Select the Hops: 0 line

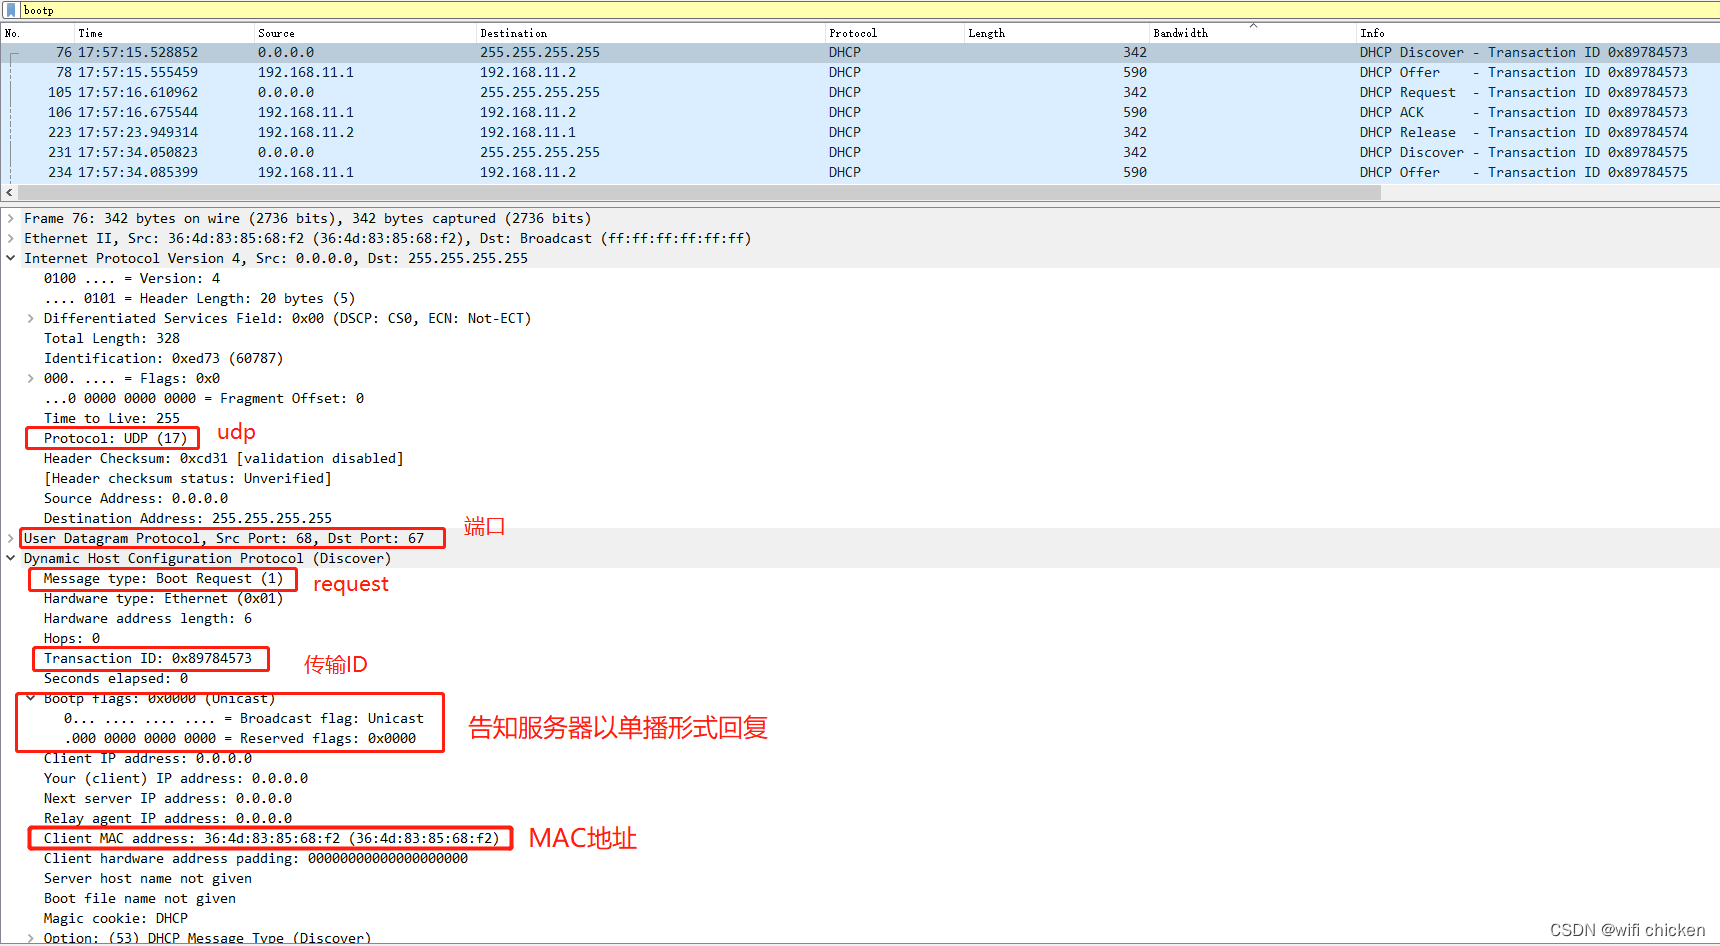72,638
